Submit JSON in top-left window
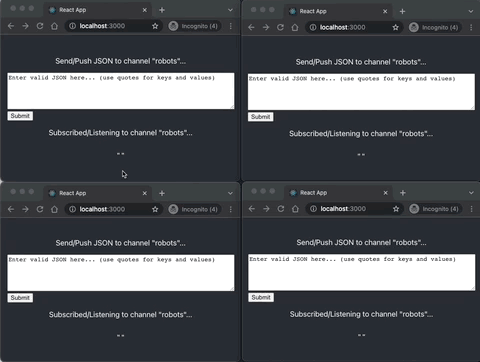Screen dimensions: 480x362 coord(20,116)
